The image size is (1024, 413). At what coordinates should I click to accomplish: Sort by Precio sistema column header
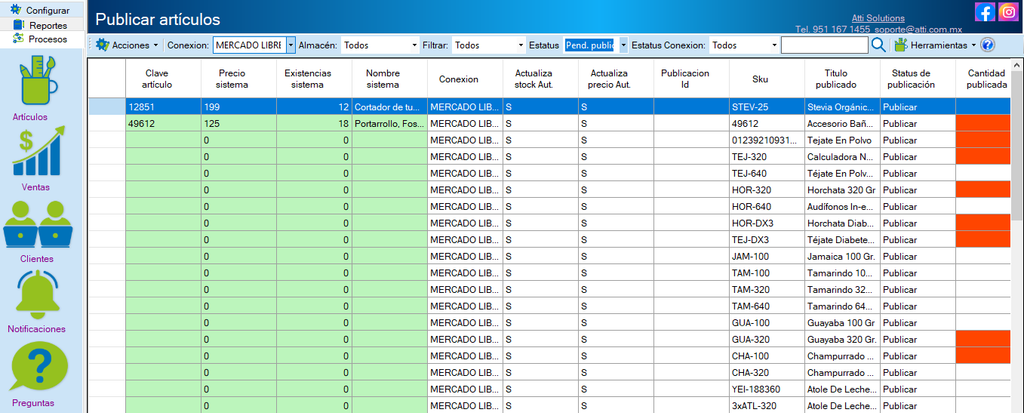[x=238, y=79]
